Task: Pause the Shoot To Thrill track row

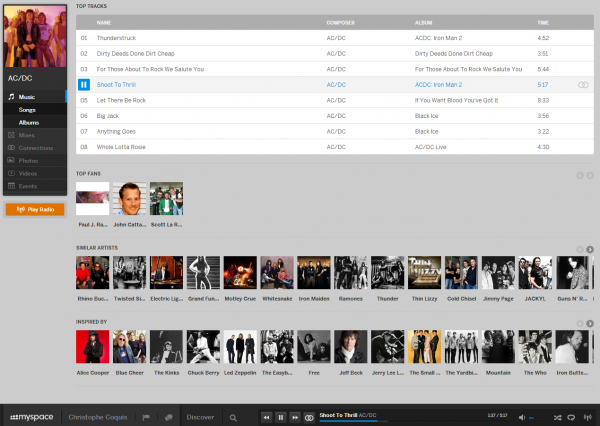Action: (84, 85)
